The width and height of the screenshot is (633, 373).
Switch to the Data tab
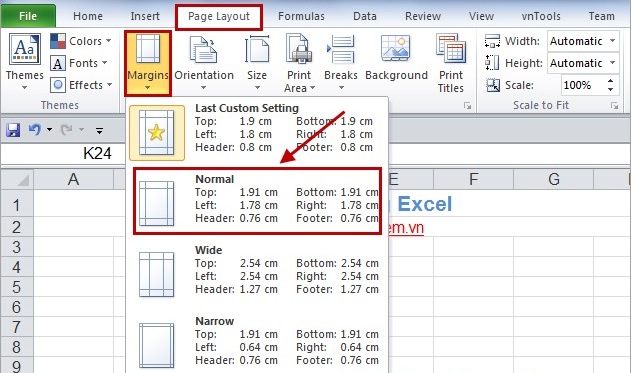pyautogui.click(x=365, y=16)
